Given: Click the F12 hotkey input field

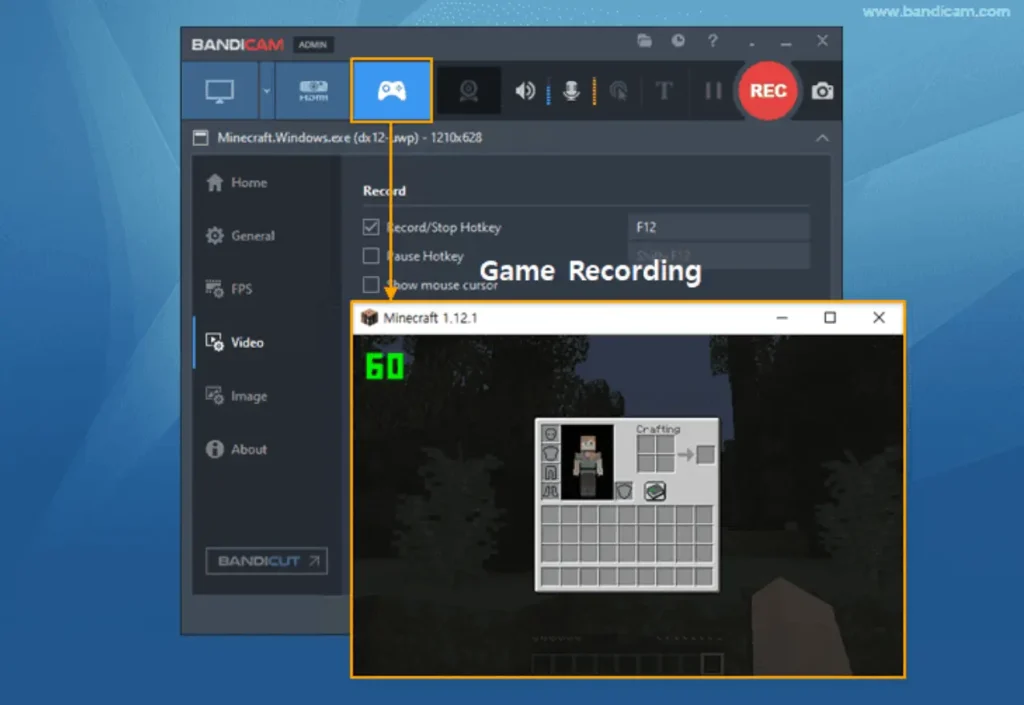Looking at the screenshot, I should point(718,227).
